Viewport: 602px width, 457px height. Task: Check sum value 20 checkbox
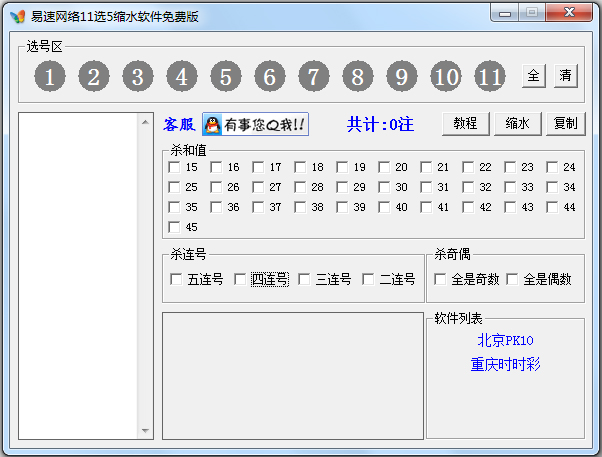tap(384, 167)
